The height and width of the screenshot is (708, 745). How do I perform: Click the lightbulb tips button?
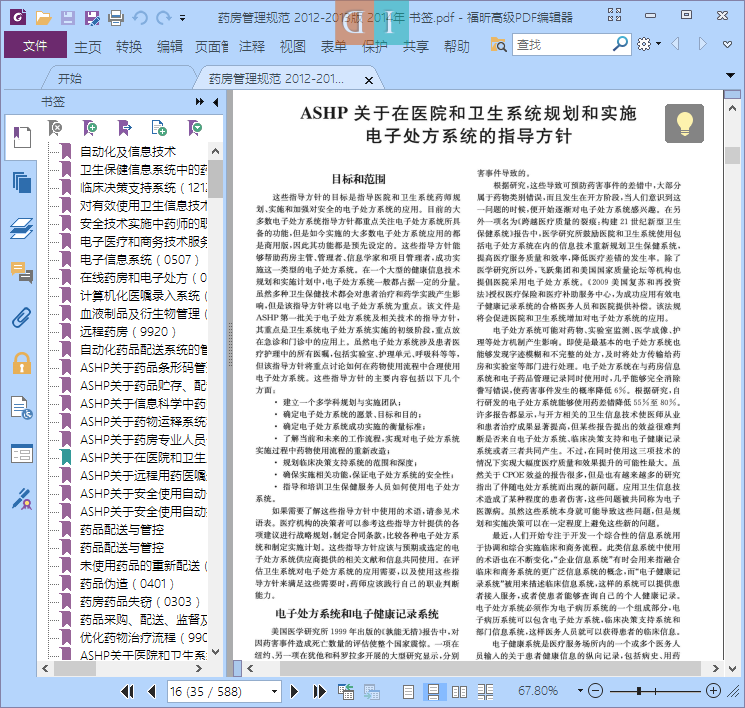point(684,124)
